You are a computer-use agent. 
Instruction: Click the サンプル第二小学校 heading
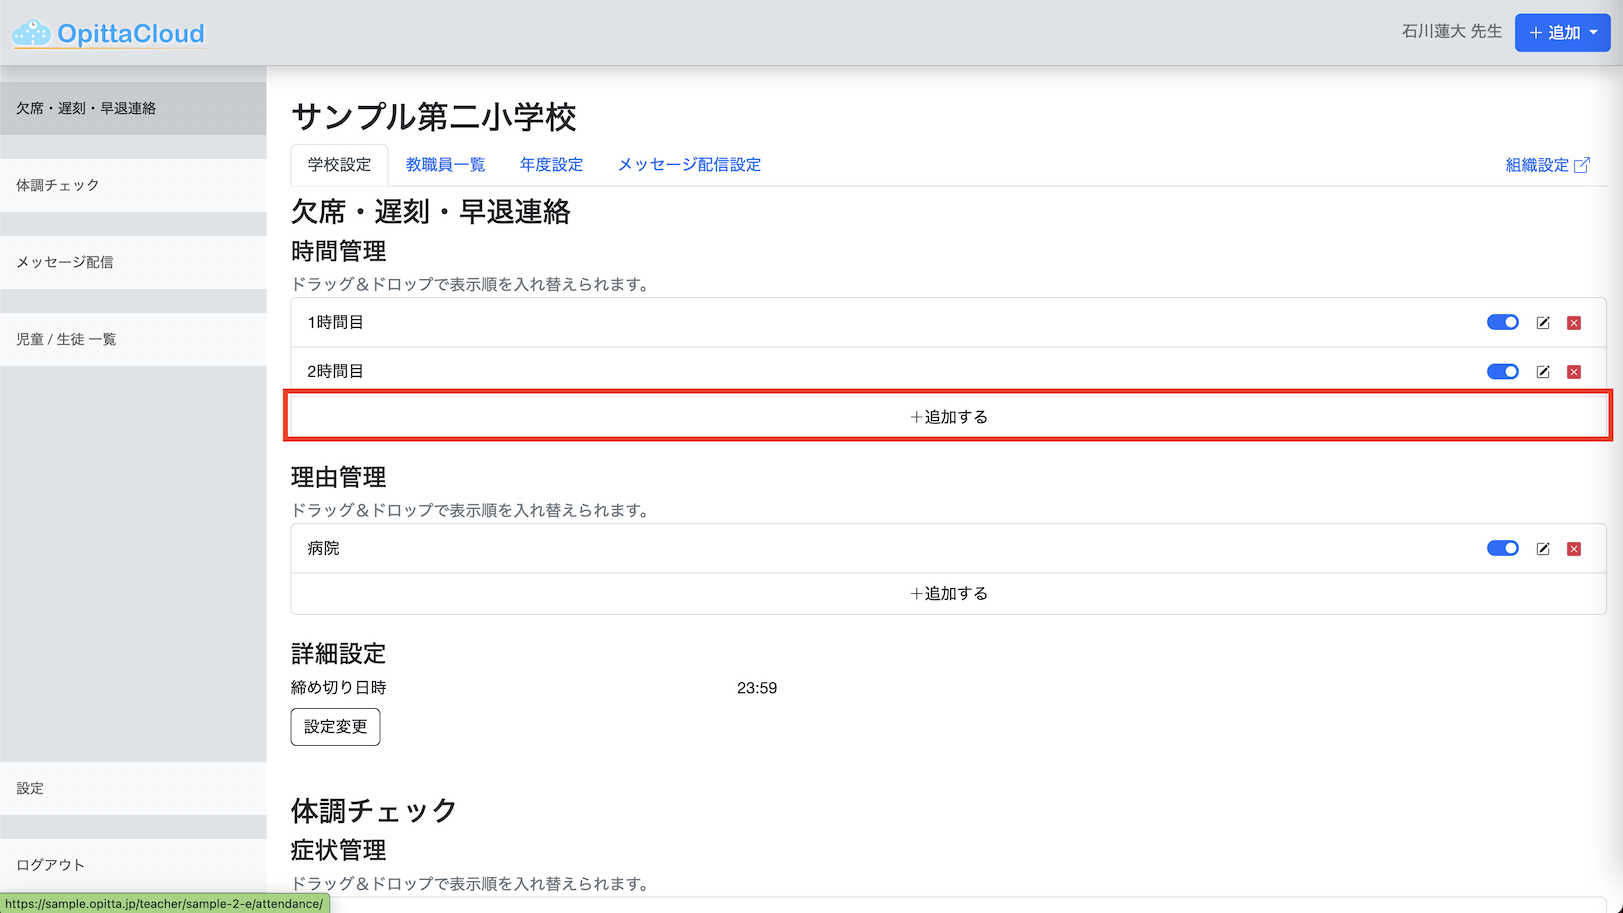tap(434, 117)
